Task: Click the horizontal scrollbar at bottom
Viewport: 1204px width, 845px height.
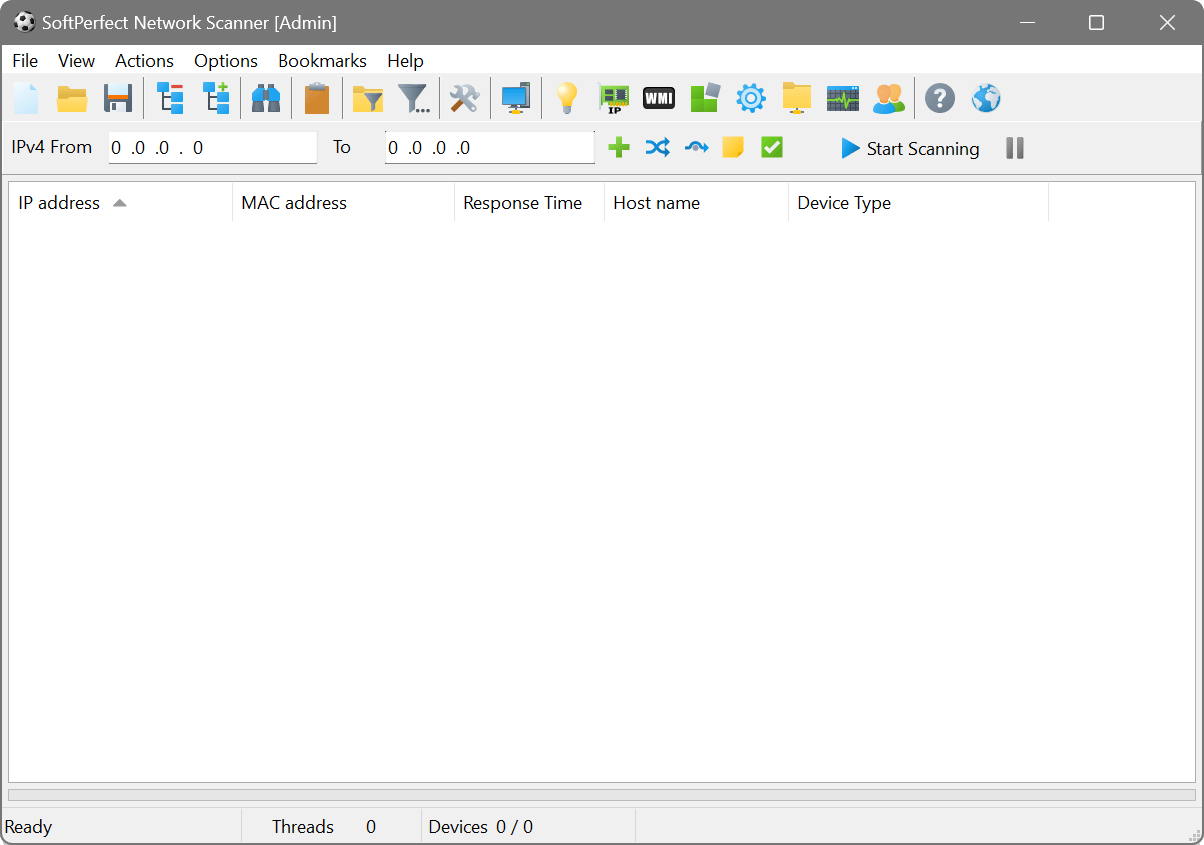Action: (x=602, y=795)
